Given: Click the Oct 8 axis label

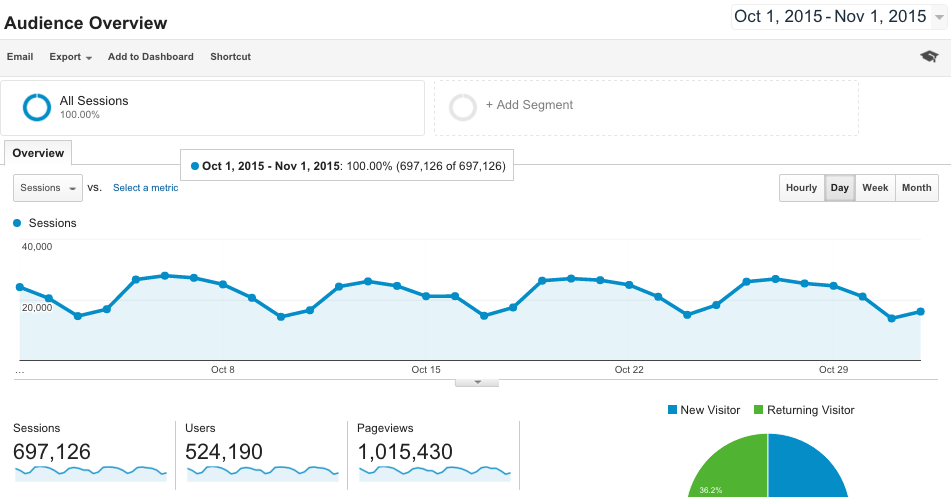Looking at the screenshot, I should [223, 370].
